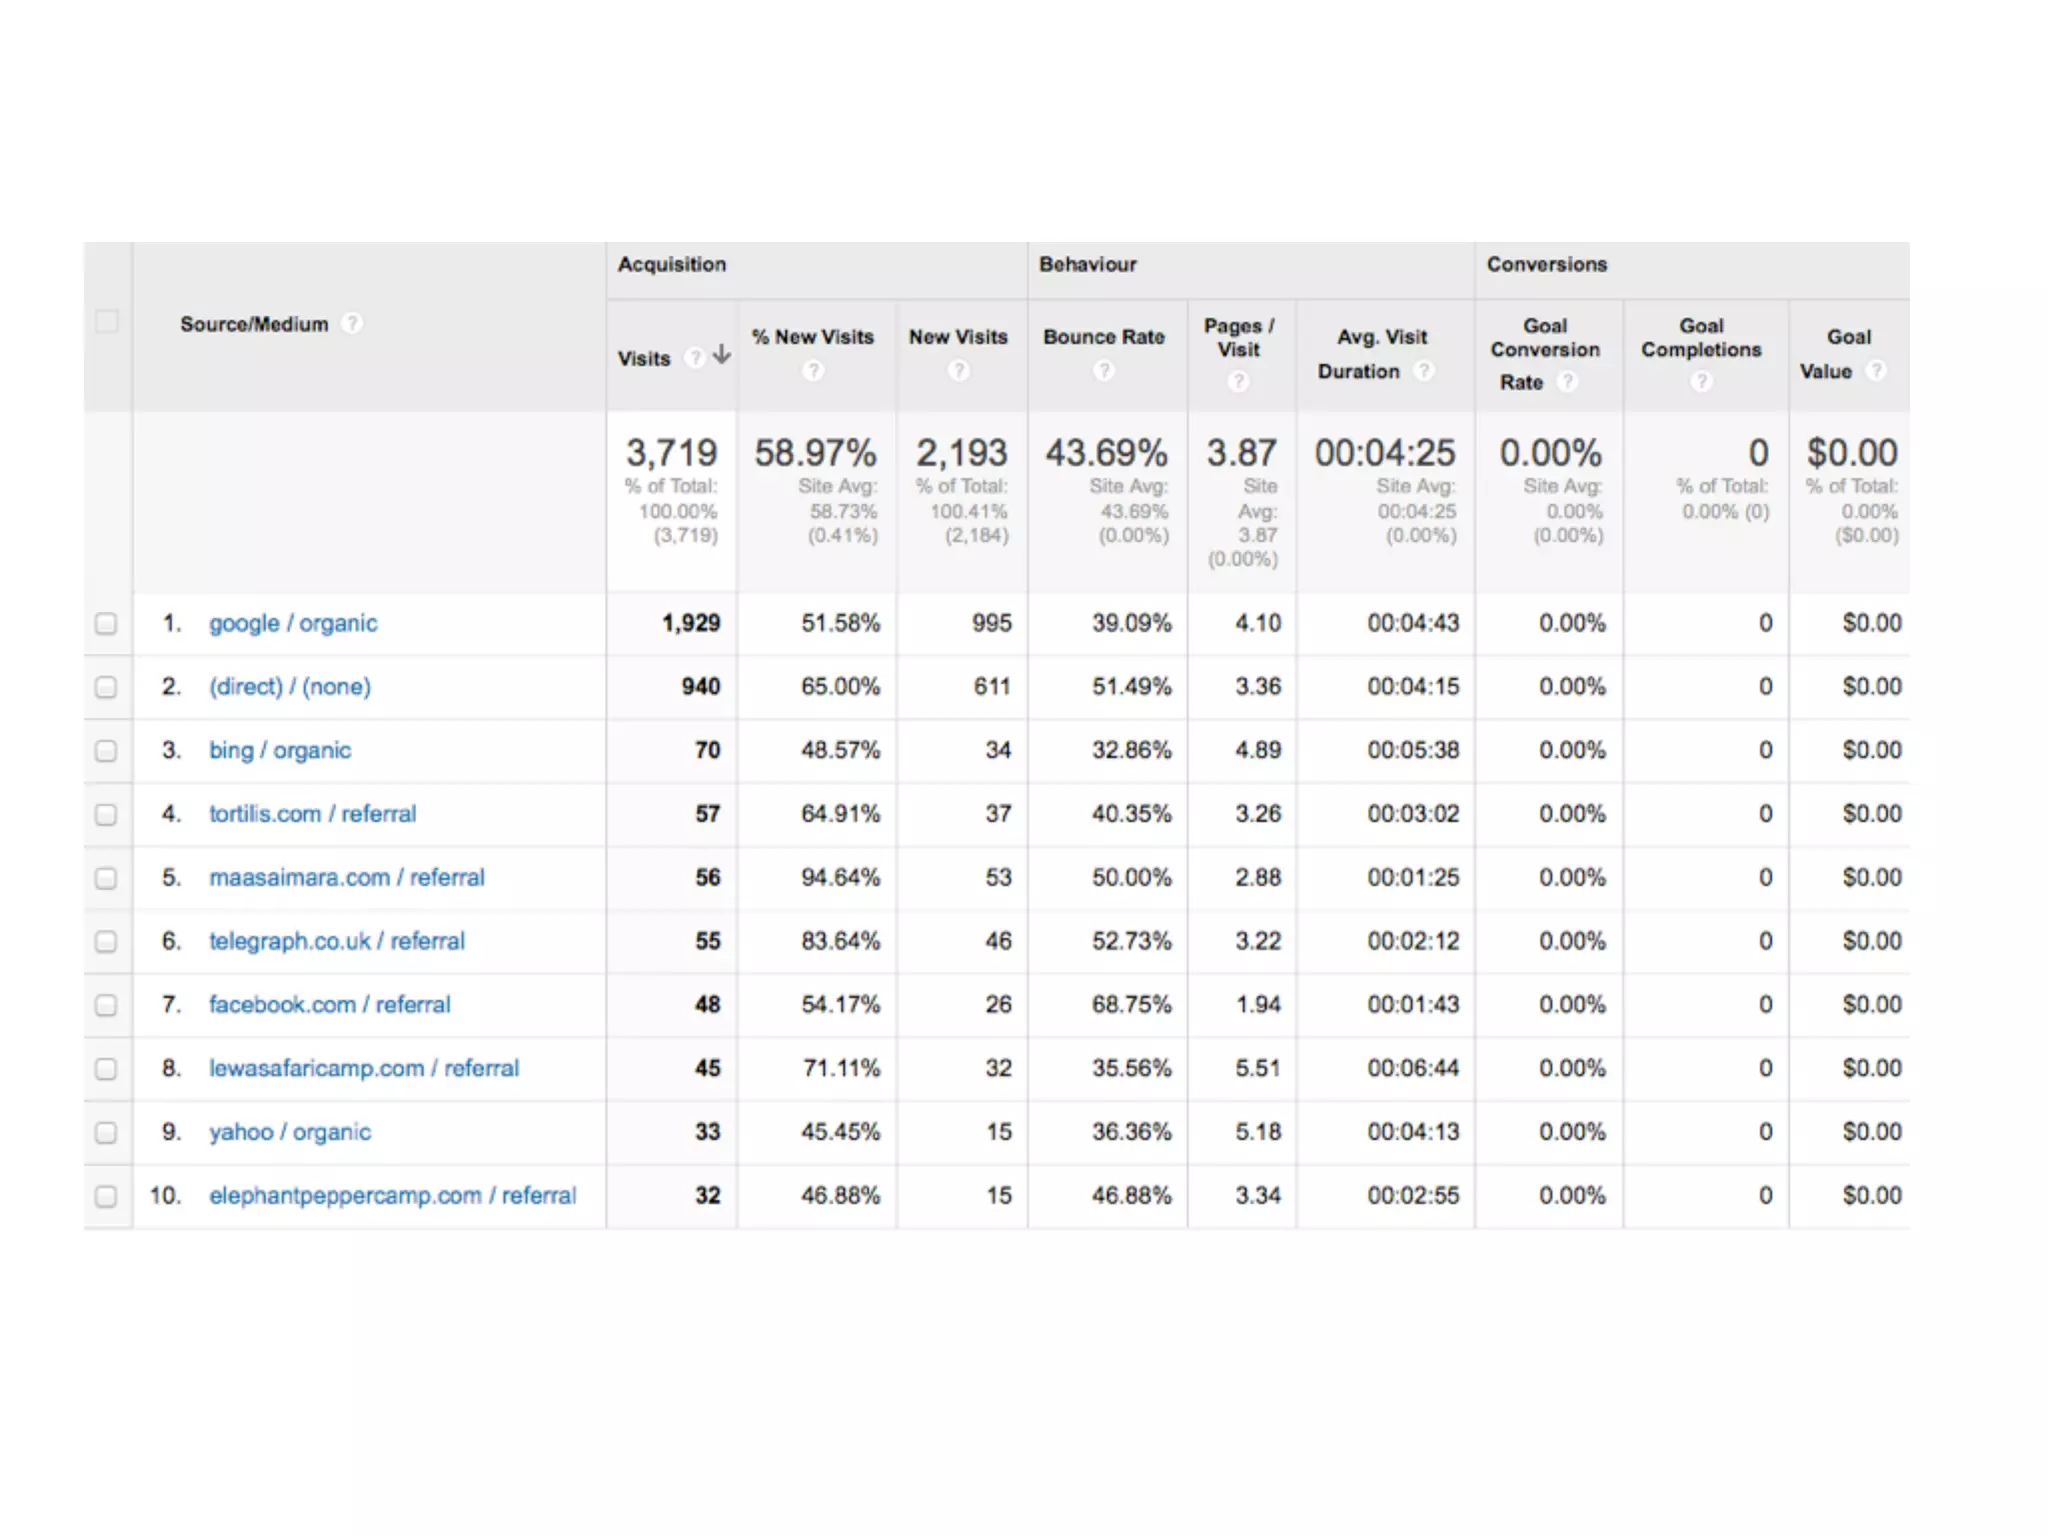
Task: Click the help icon next to Source/Medium
Action: click(x=352, y=324)
